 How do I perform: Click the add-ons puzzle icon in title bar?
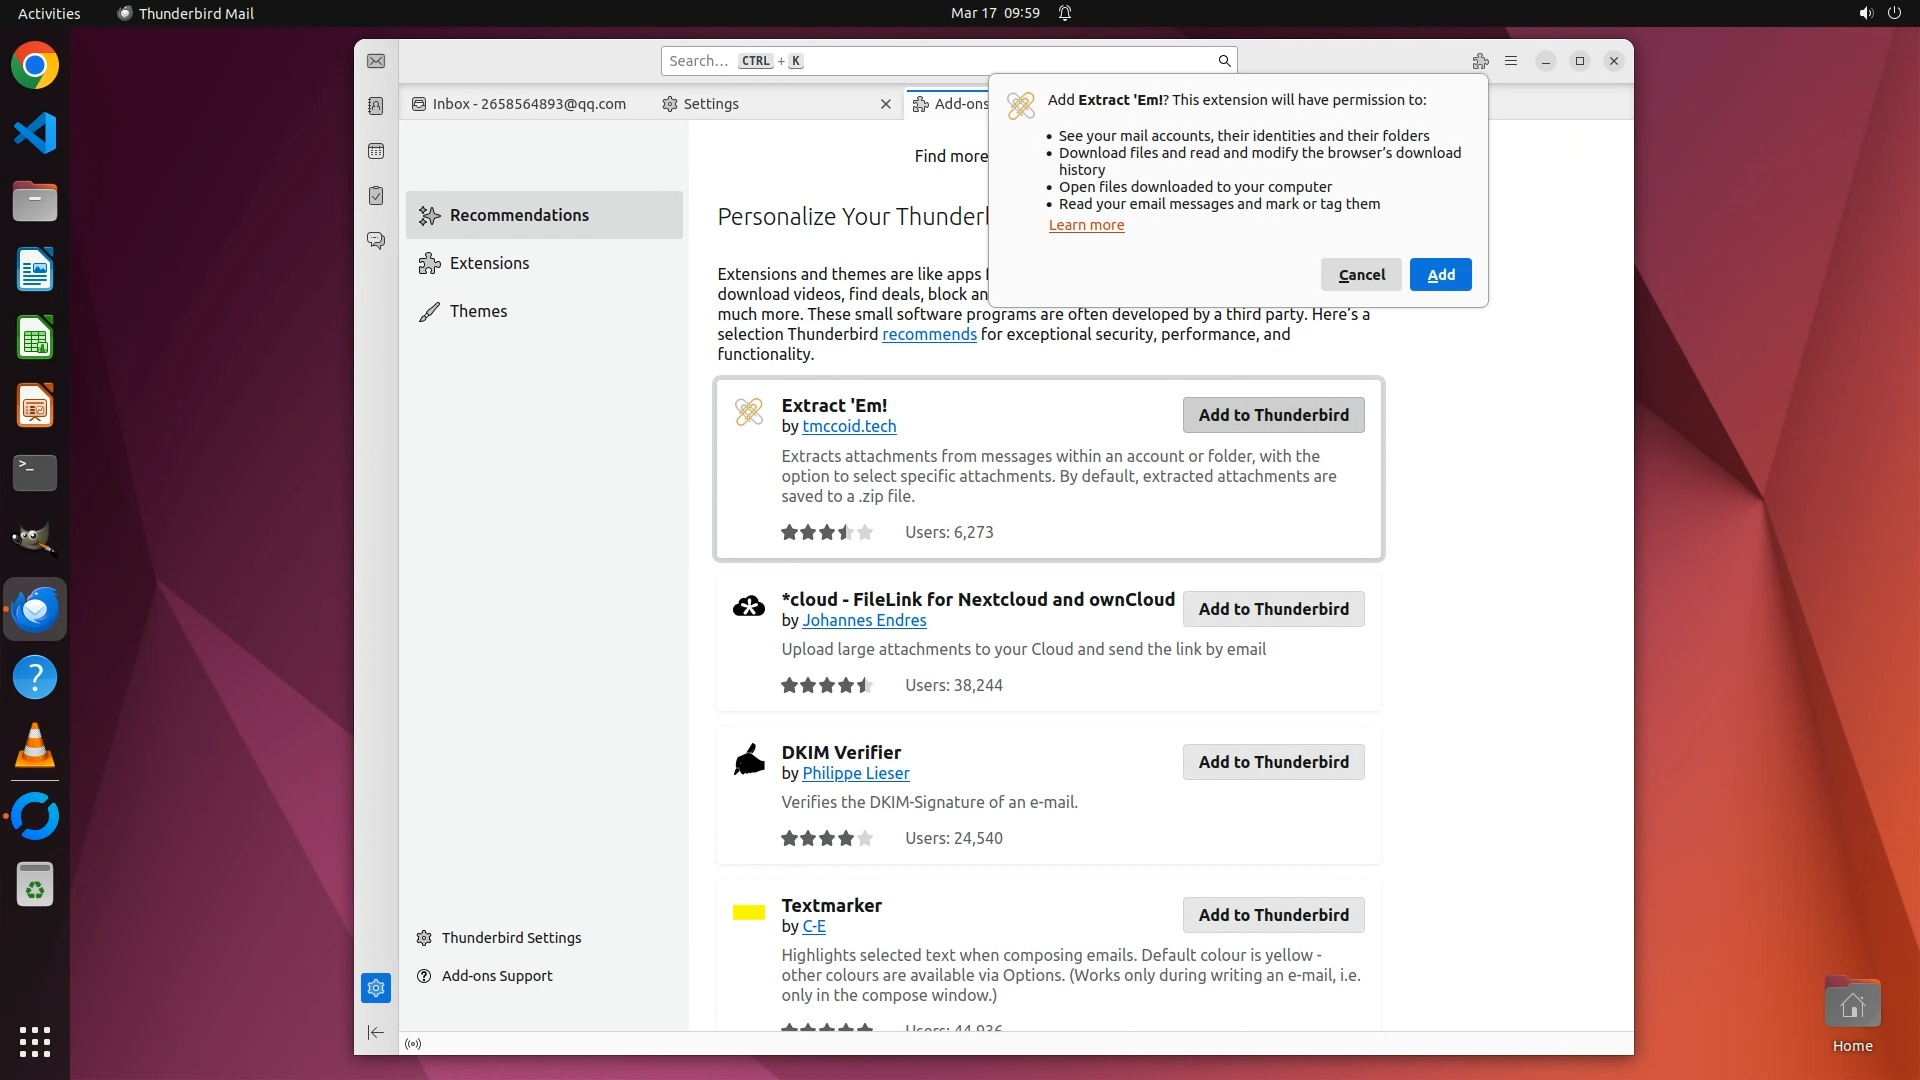pos(1480,61)
